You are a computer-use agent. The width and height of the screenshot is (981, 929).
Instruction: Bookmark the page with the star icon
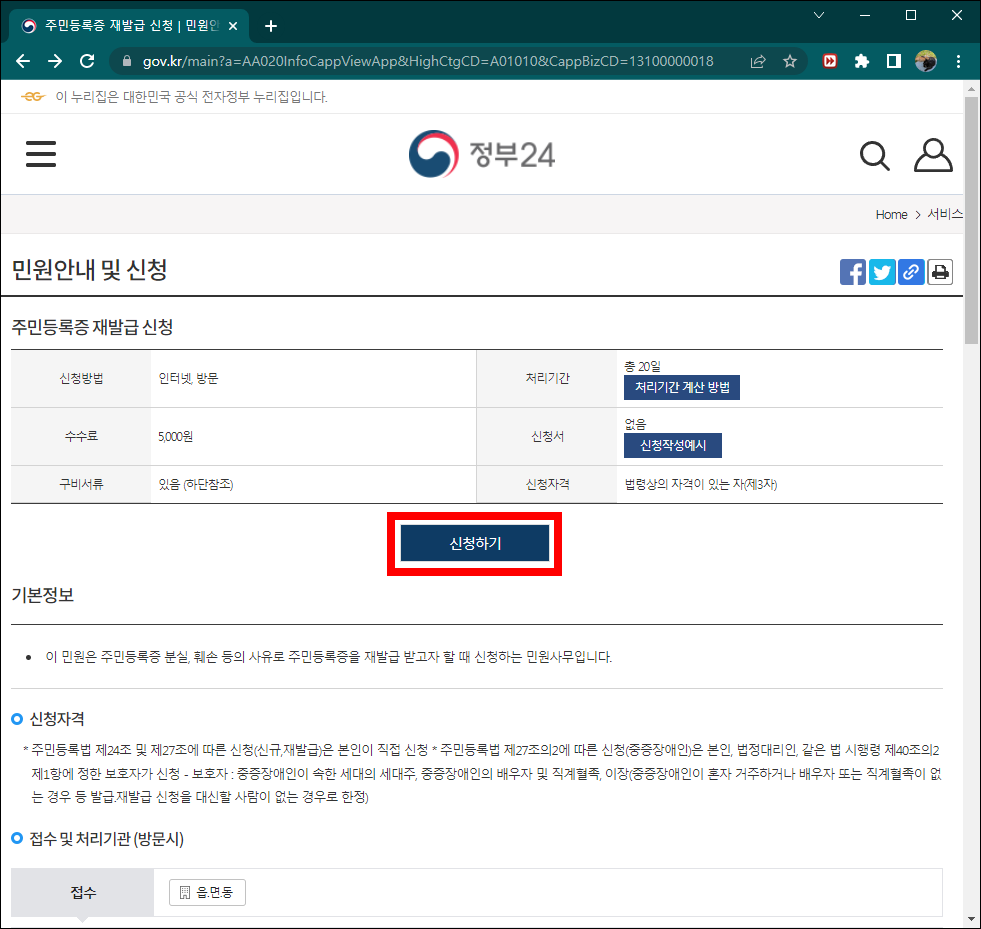790,60
